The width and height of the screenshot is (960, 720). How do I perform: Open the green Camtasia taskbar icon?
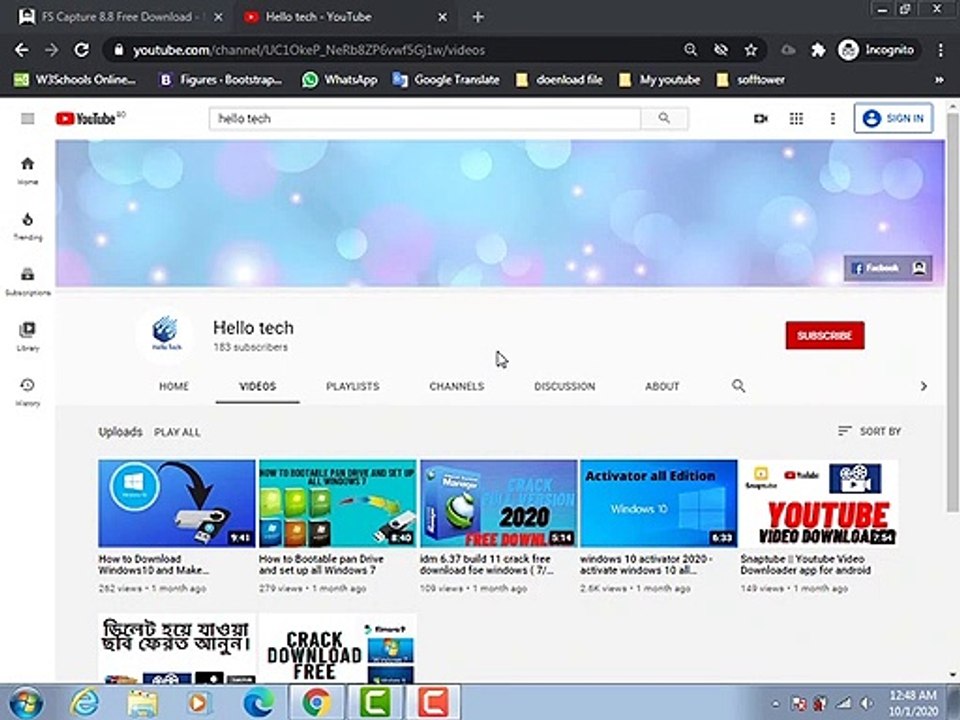point(375,702)
